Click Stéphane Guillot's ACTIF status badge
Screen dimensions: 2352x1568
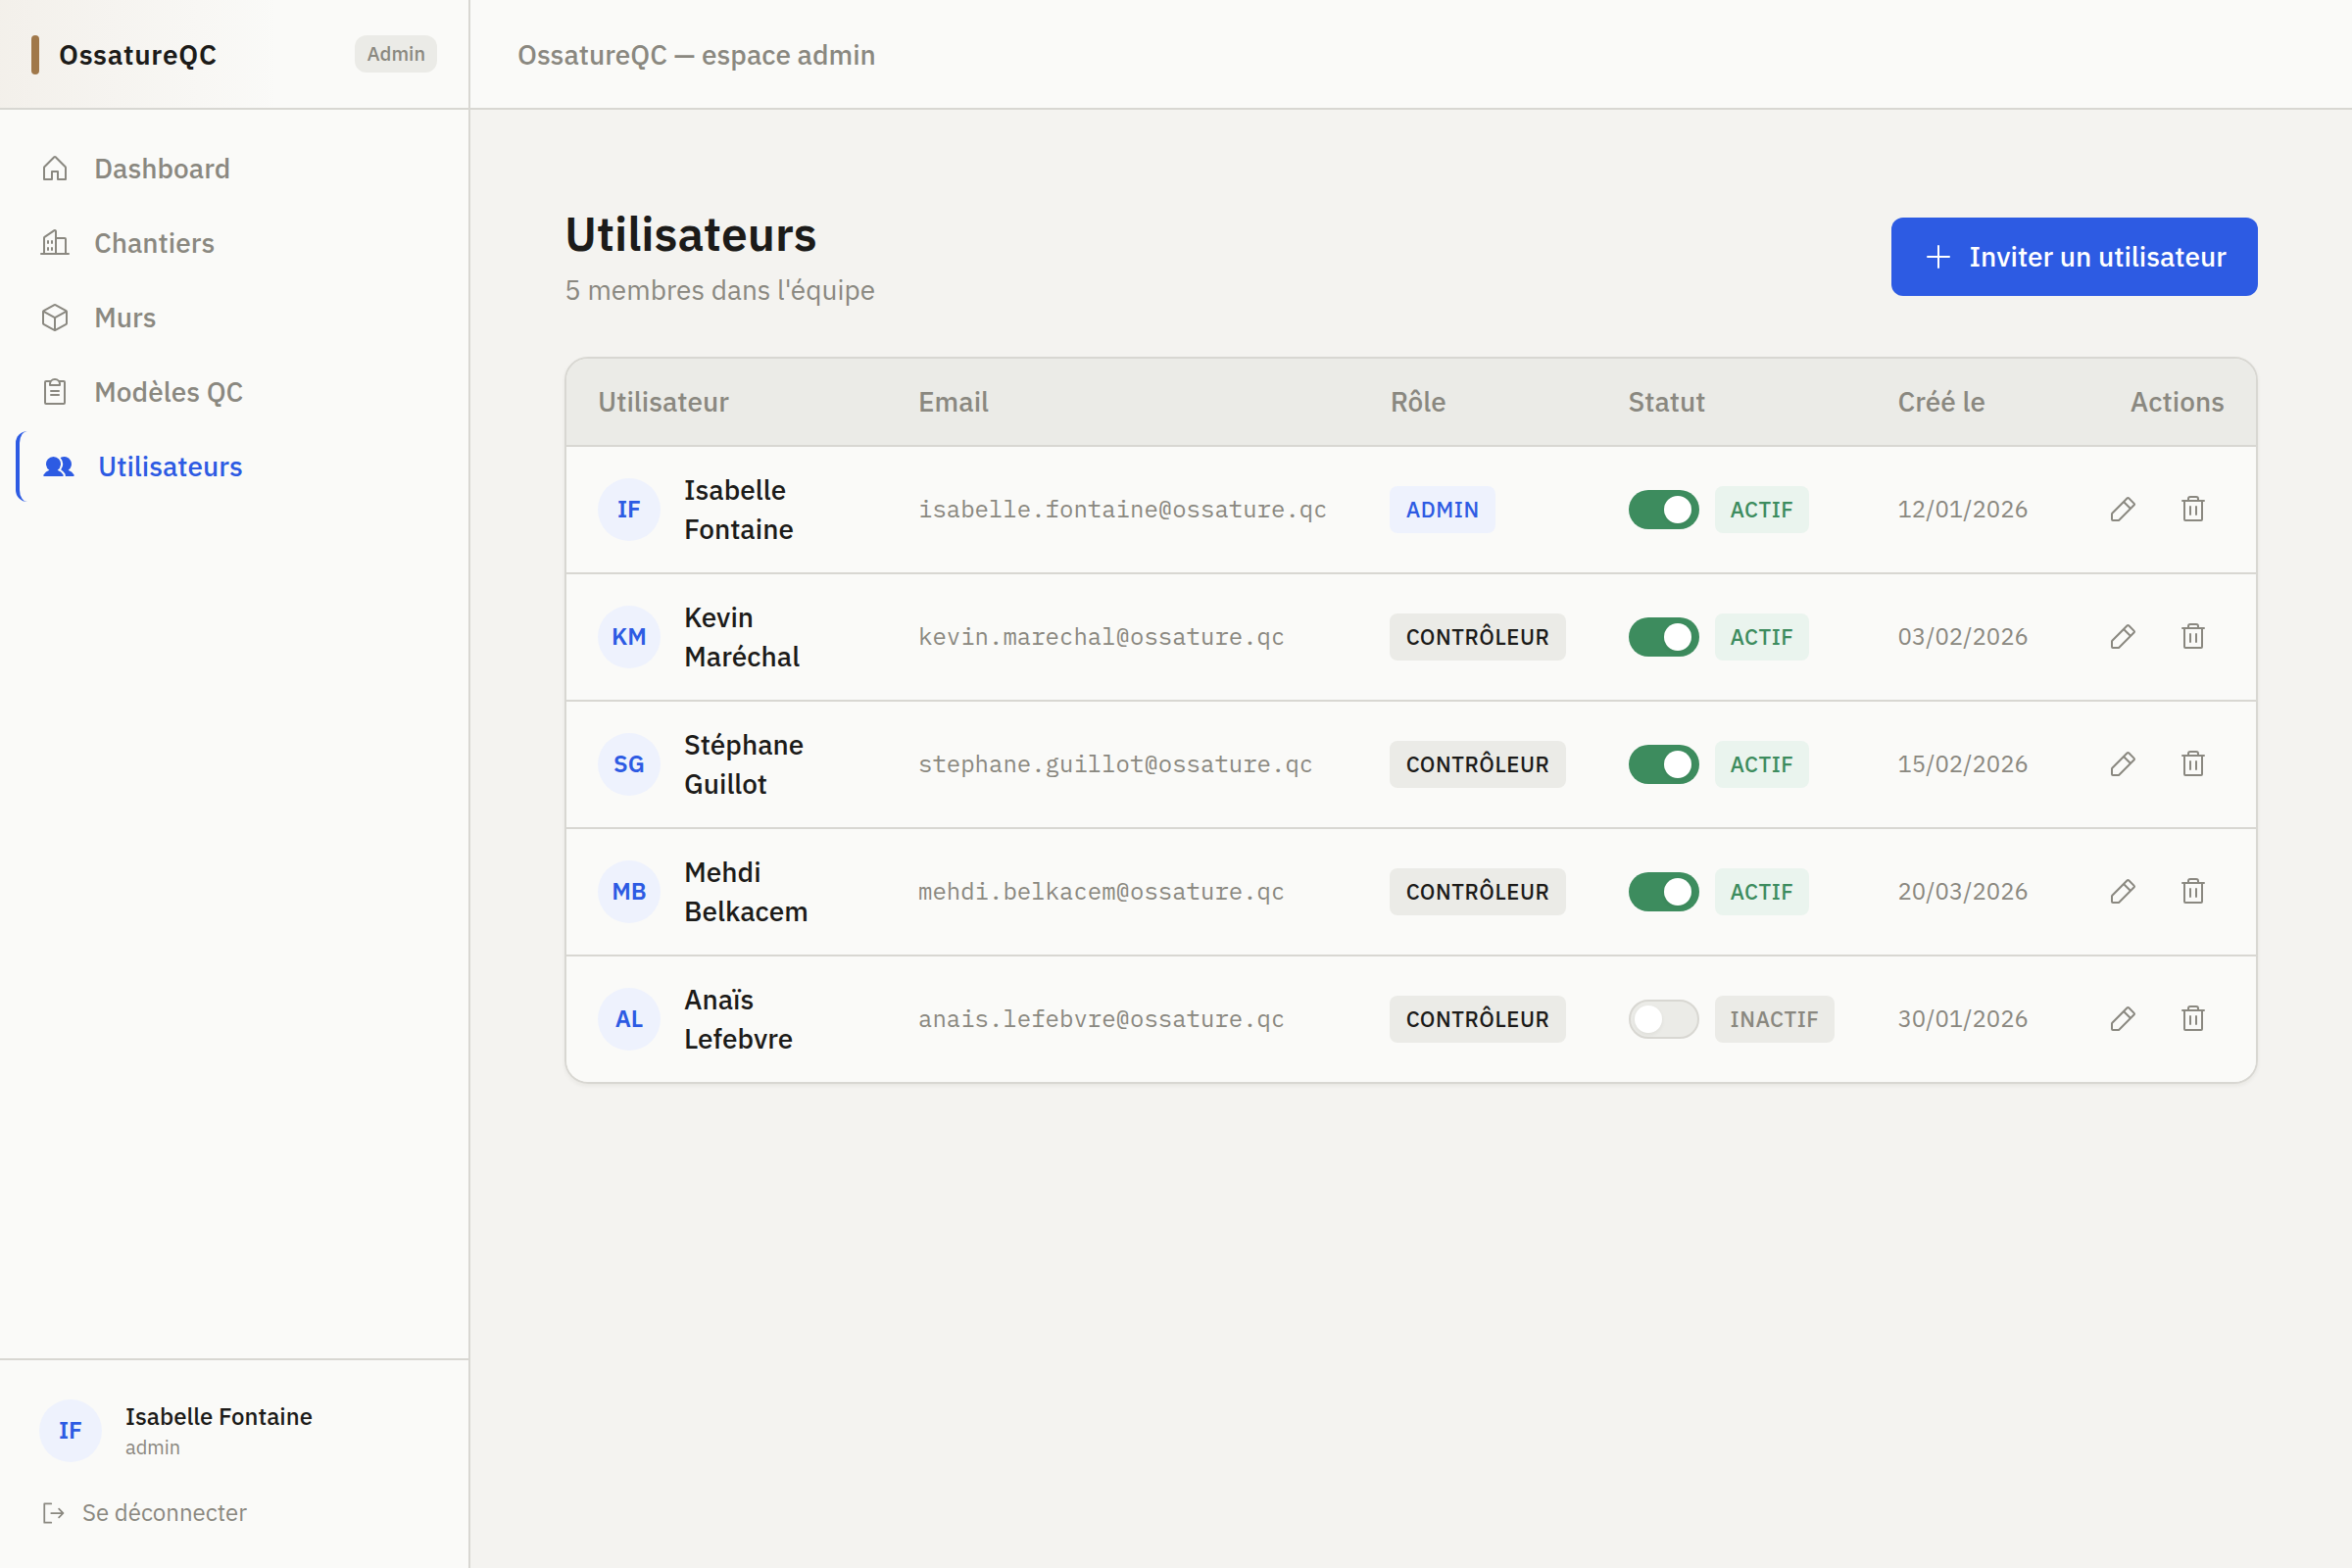pos(1761,764)
